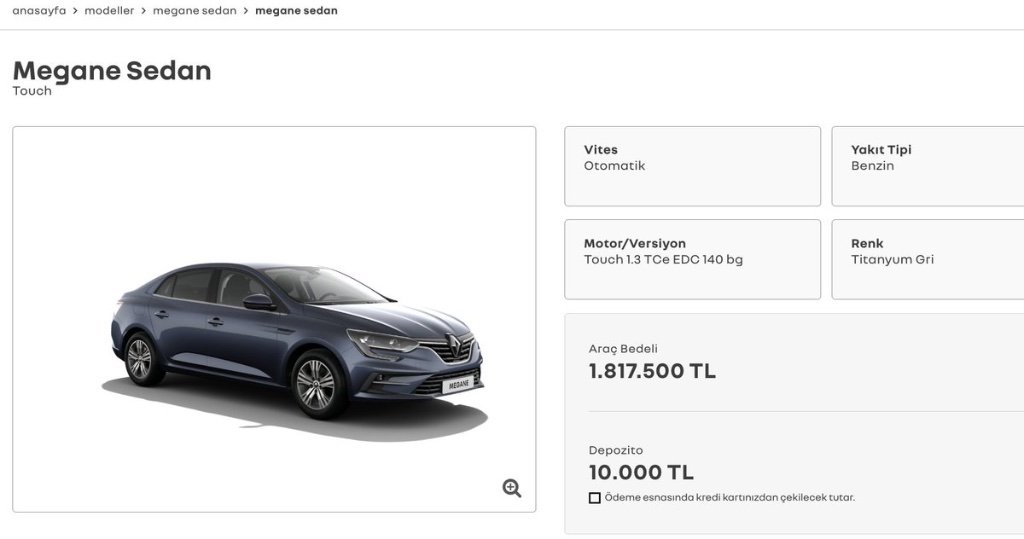
Task: Click the Araç Bedeli 1.817.500 TL price
Action: click(652, 371)
